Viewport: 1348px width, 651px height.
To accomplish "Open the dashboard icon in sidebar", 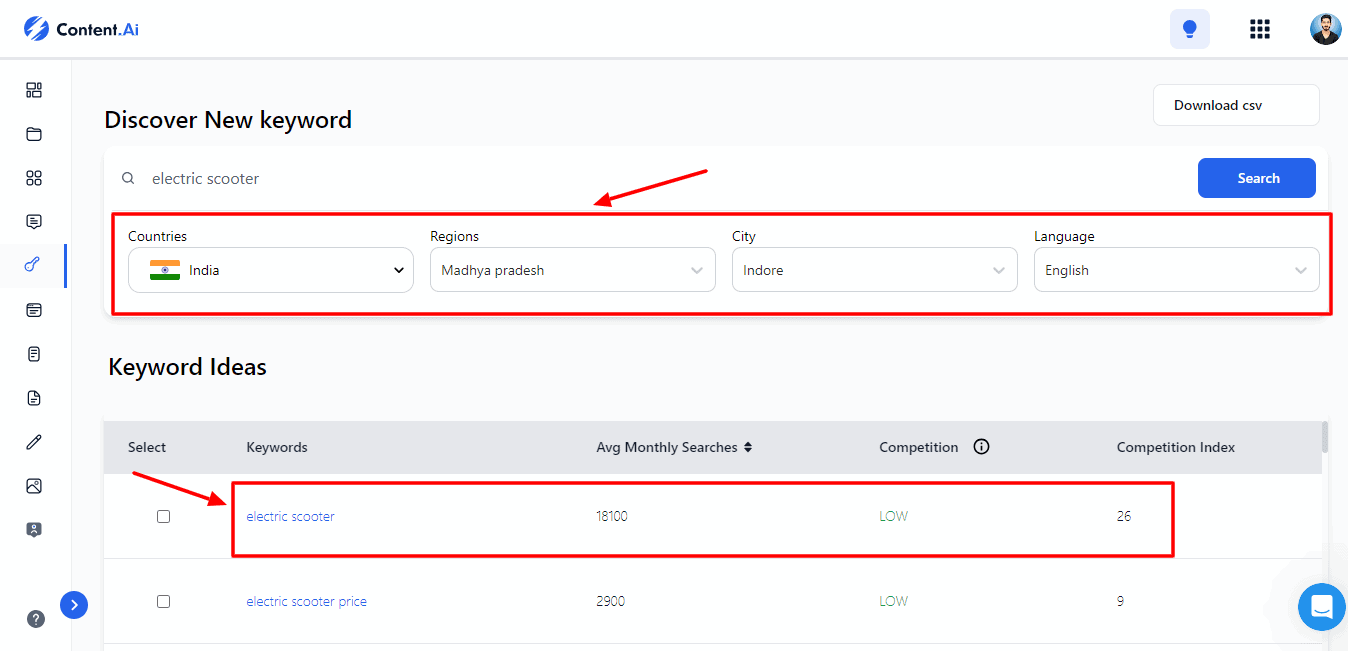I will [x=34, y=90].
